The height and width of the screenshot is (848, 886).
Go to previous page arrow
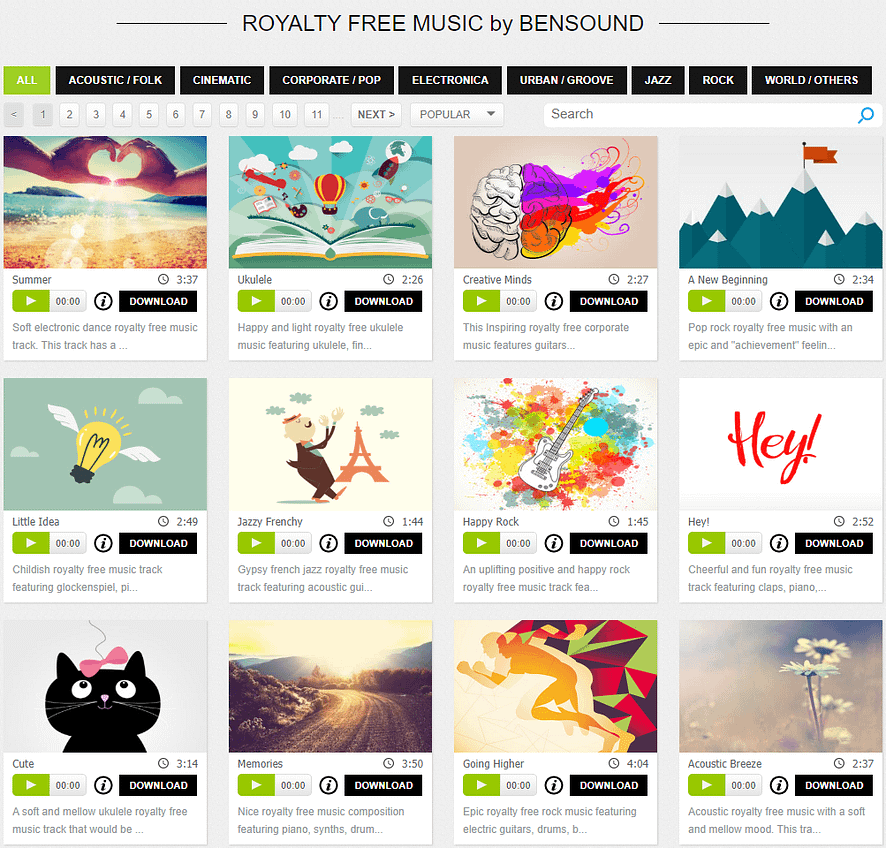(14, 115)
